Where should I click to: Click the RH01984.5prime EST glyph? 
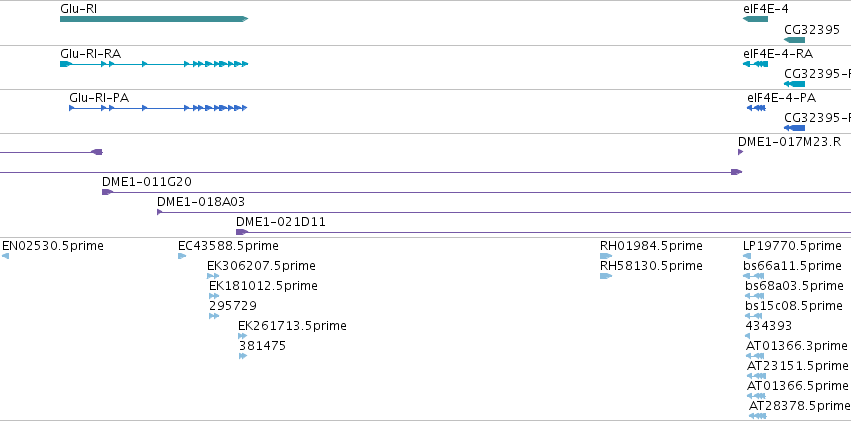point(606,256)
